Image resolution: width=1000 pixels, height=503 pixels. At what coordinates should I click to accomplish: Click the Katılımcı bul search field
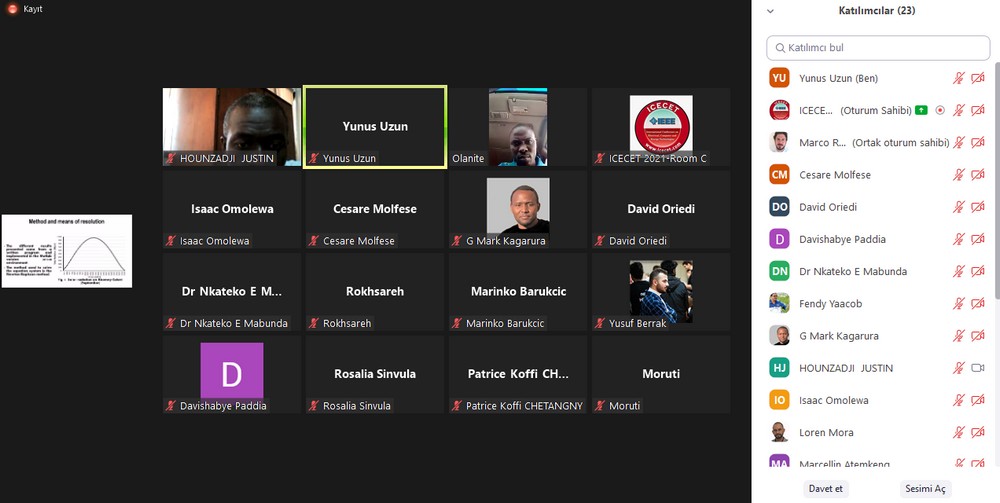(877, 47)
